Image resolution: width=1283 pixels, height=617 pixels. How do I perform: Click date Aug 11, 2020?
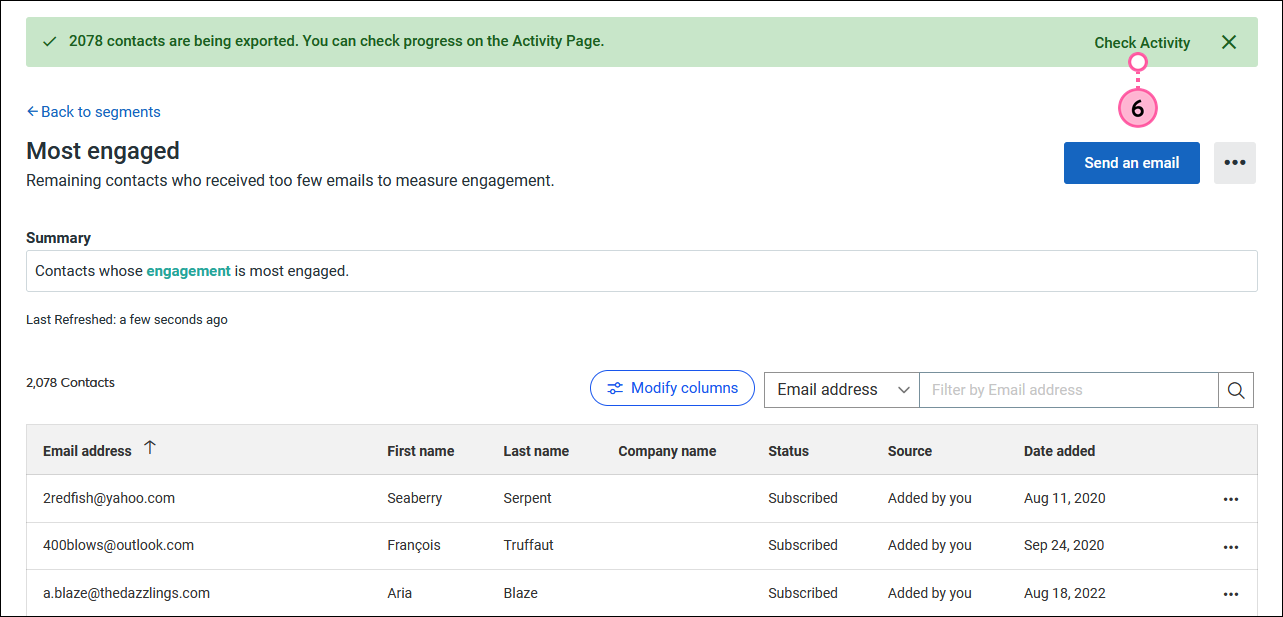click(1064, 498)
